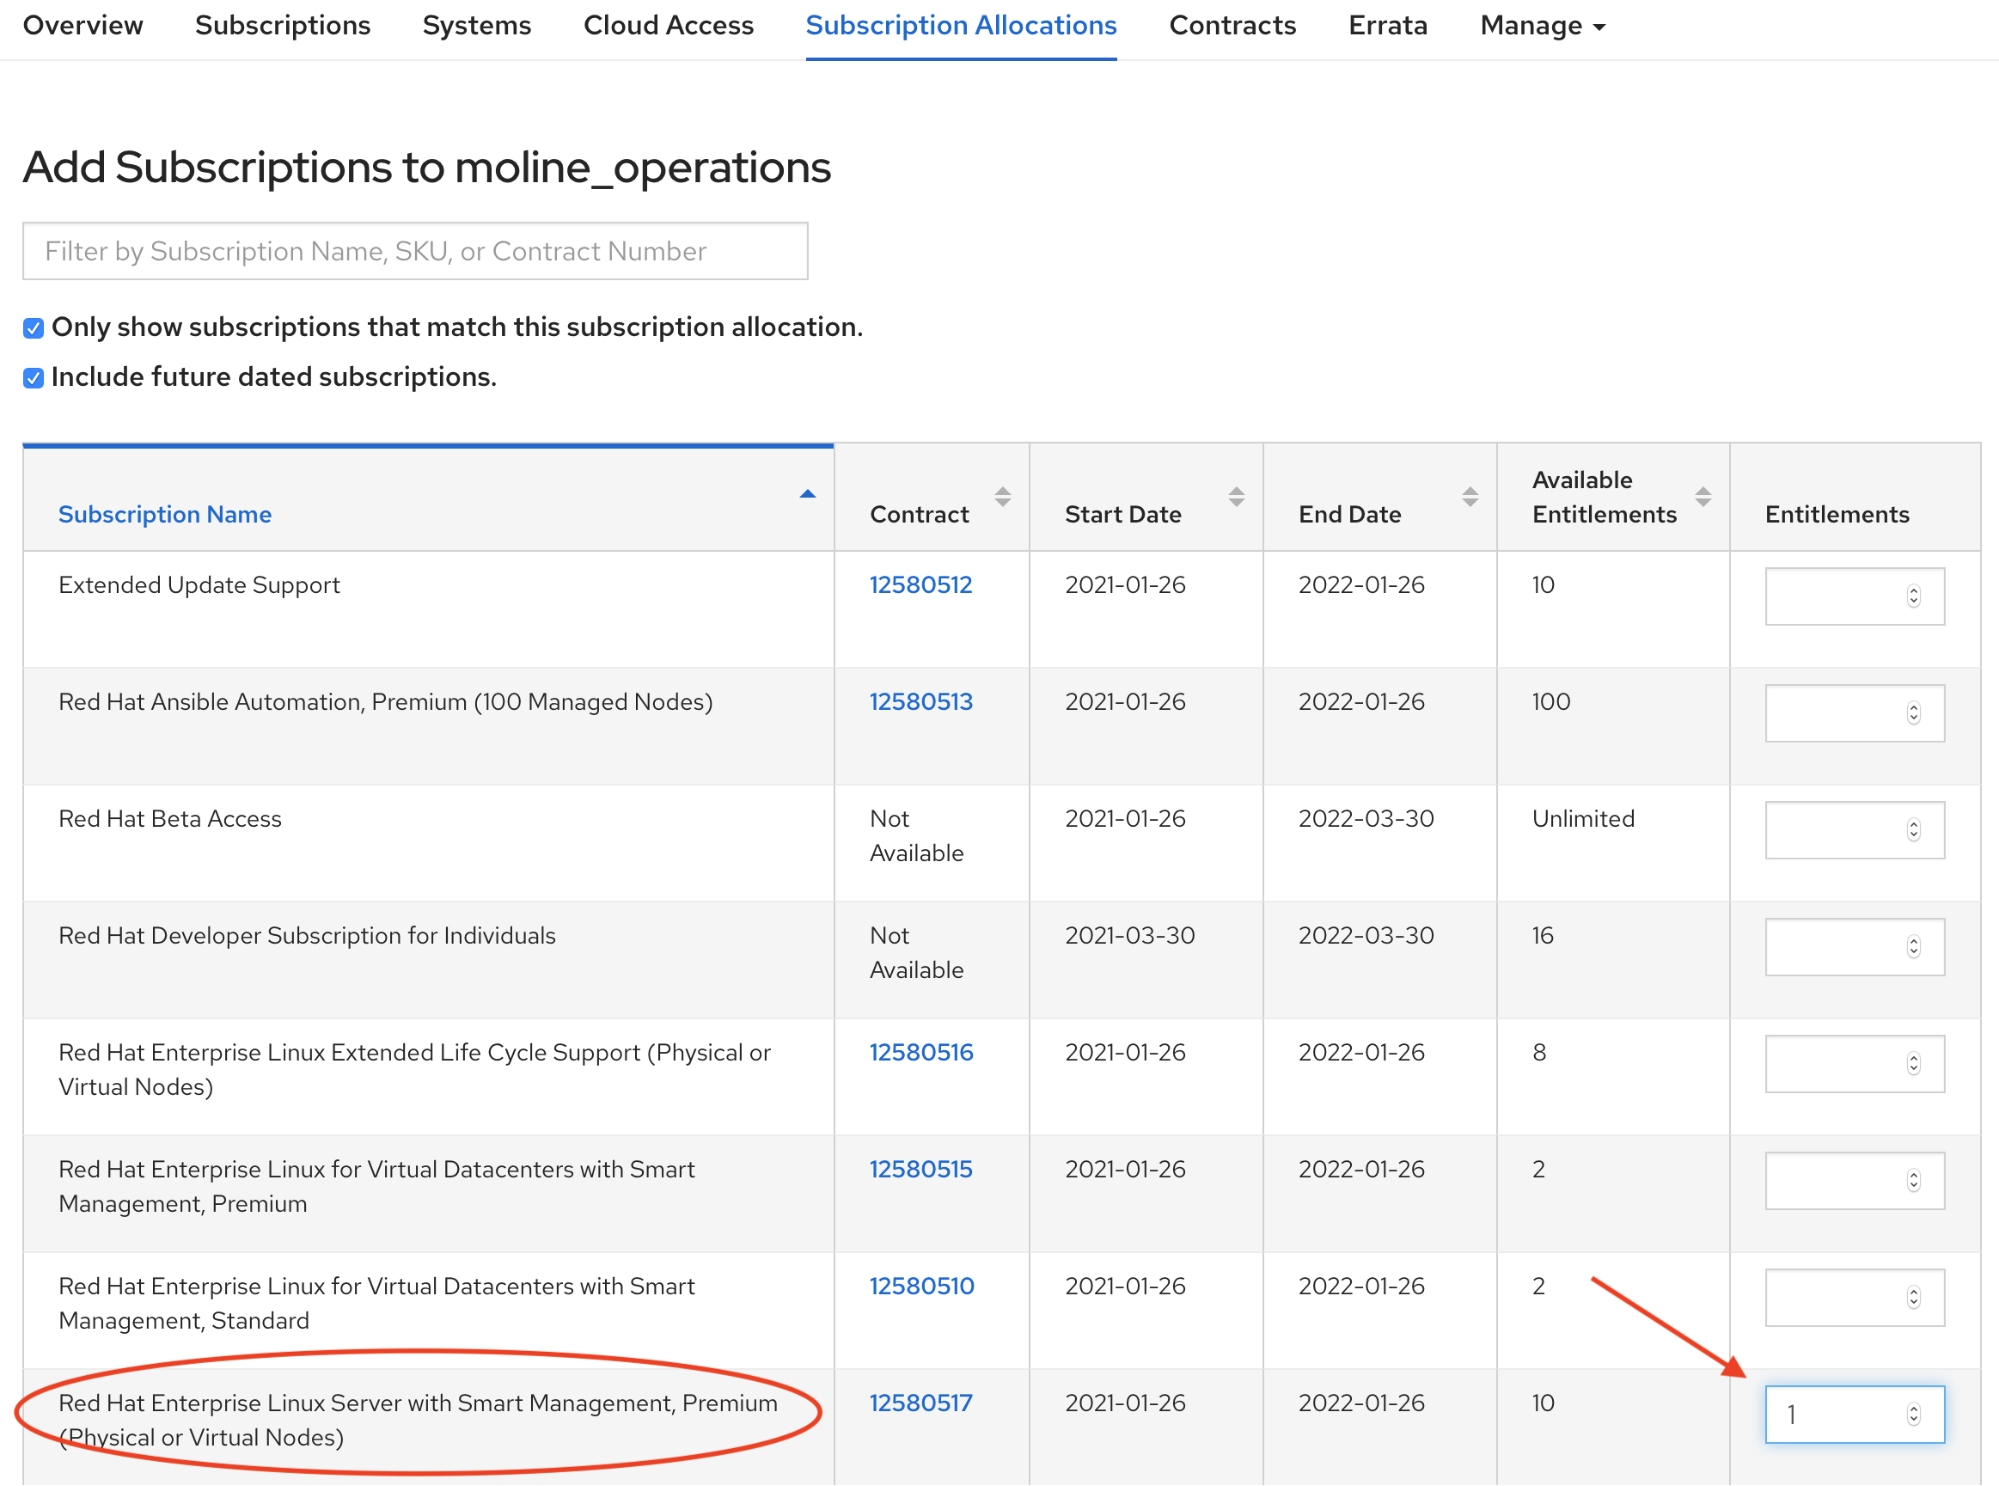Switch to the Cloud Access tab
Image resolution: width=1999 pixels, height=1486 pixels.
(668, 26)
